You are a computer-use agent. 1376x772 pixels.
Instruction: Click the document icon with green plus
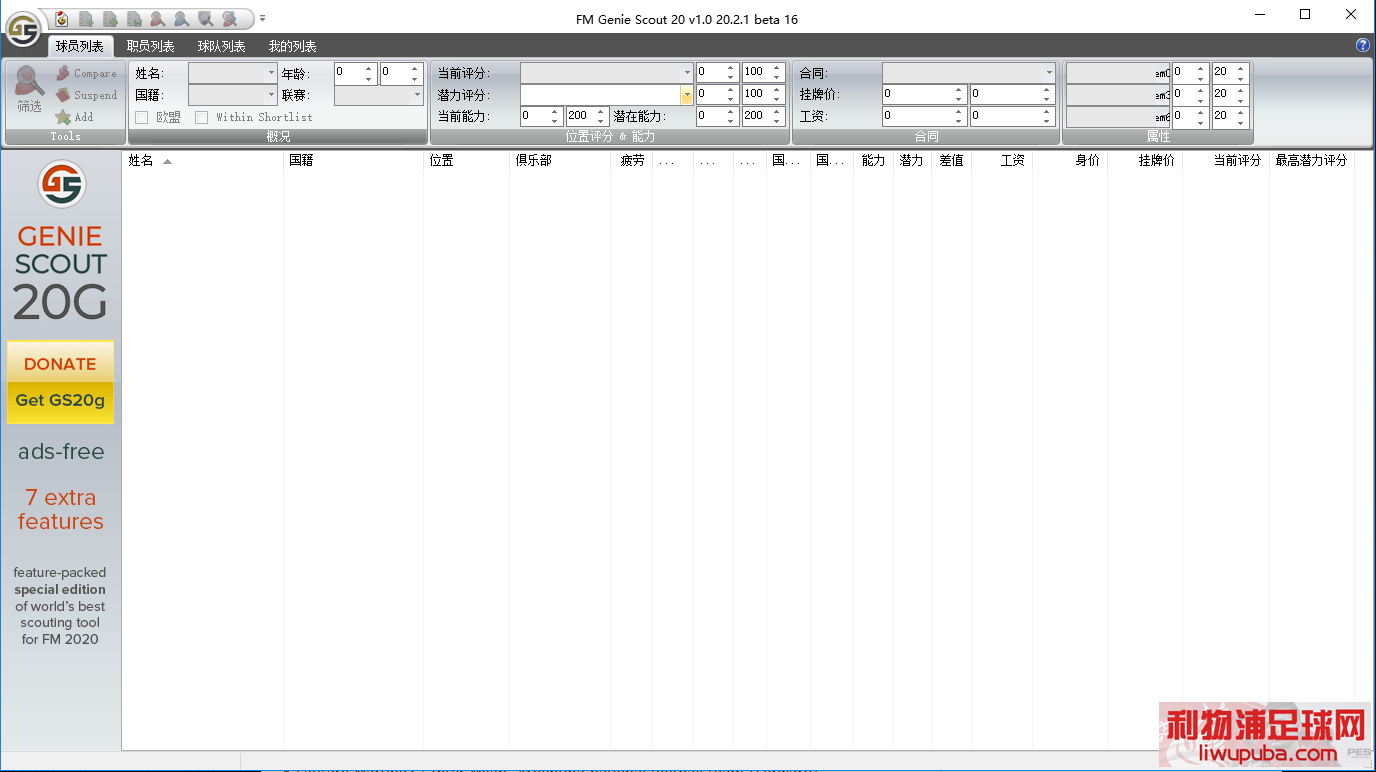click(x=110, y=18)
